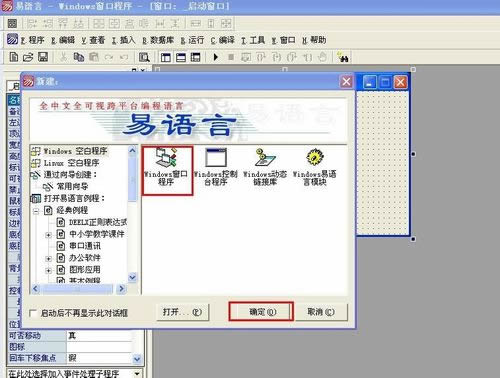Click tree list scroll-down arrow
Image resolution: width=500 pixels, height=378 pixels.
click(x=132, y=277)
